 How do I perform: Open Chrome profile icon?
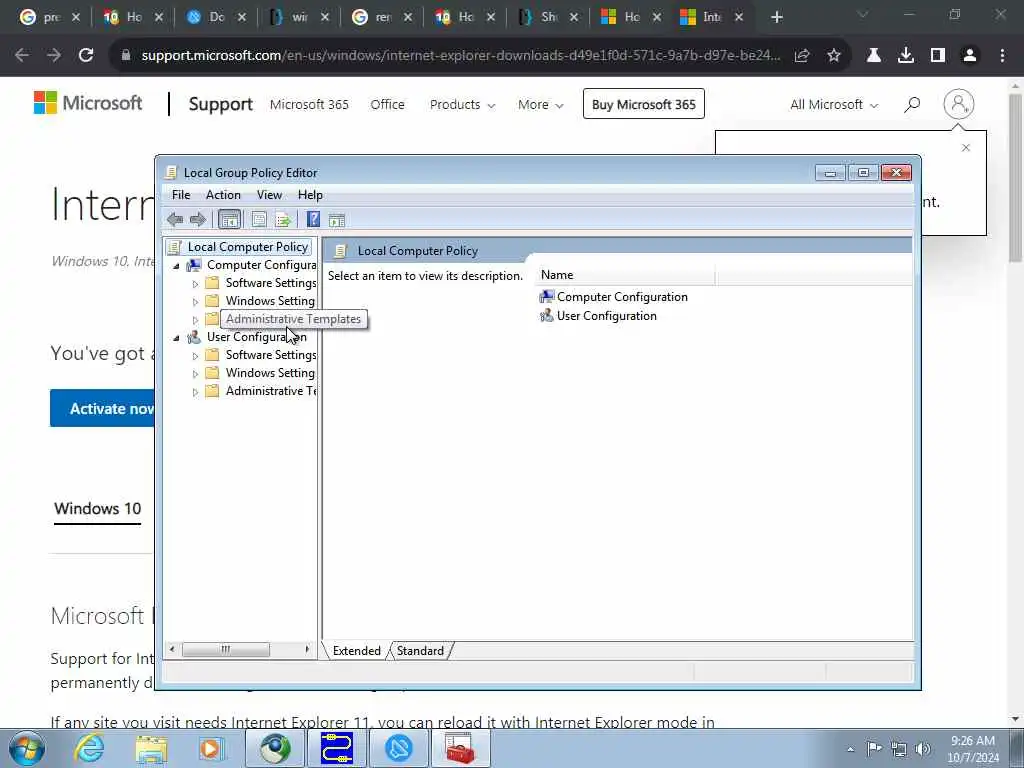point(970,56)
